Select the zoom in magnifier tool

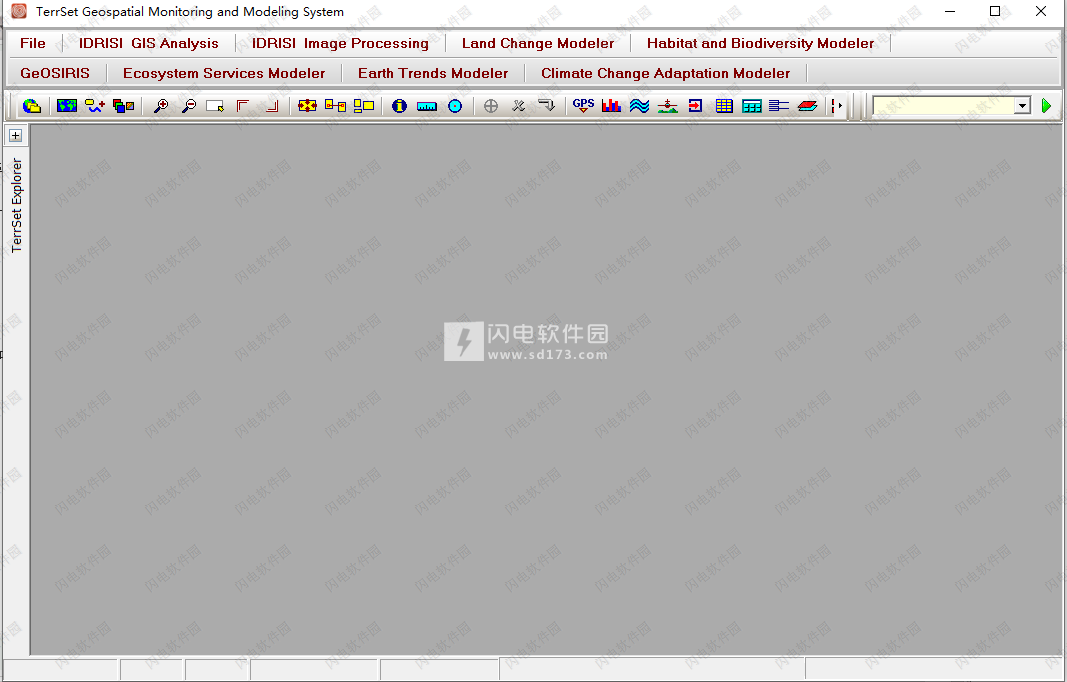coord(161,105)
